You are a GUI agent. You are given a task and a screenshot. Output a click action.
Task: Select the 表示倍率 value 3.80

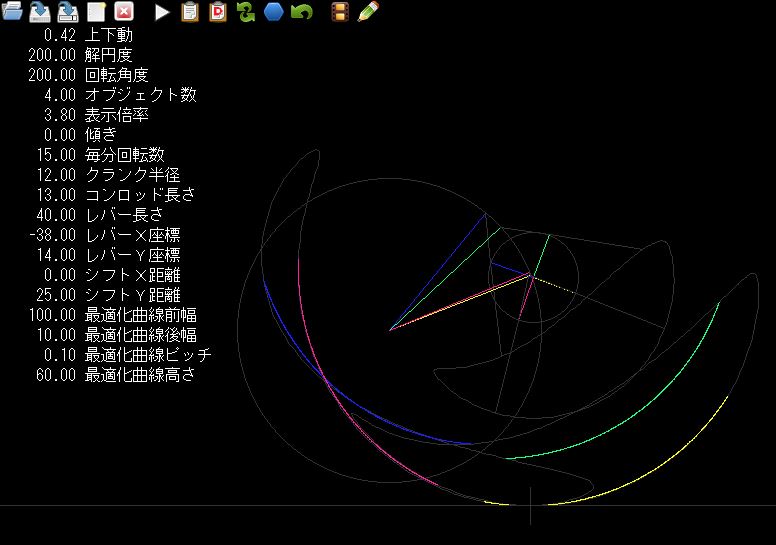[60, 115]
